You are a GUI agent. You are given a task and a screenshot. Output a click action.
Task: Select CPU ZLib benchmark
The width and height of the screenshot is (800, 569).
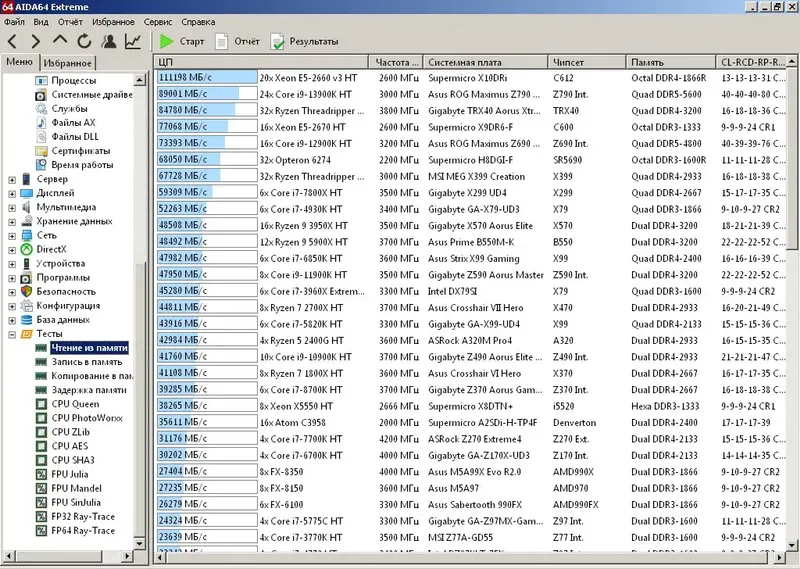pyautogui.click(x=70, y=432)
